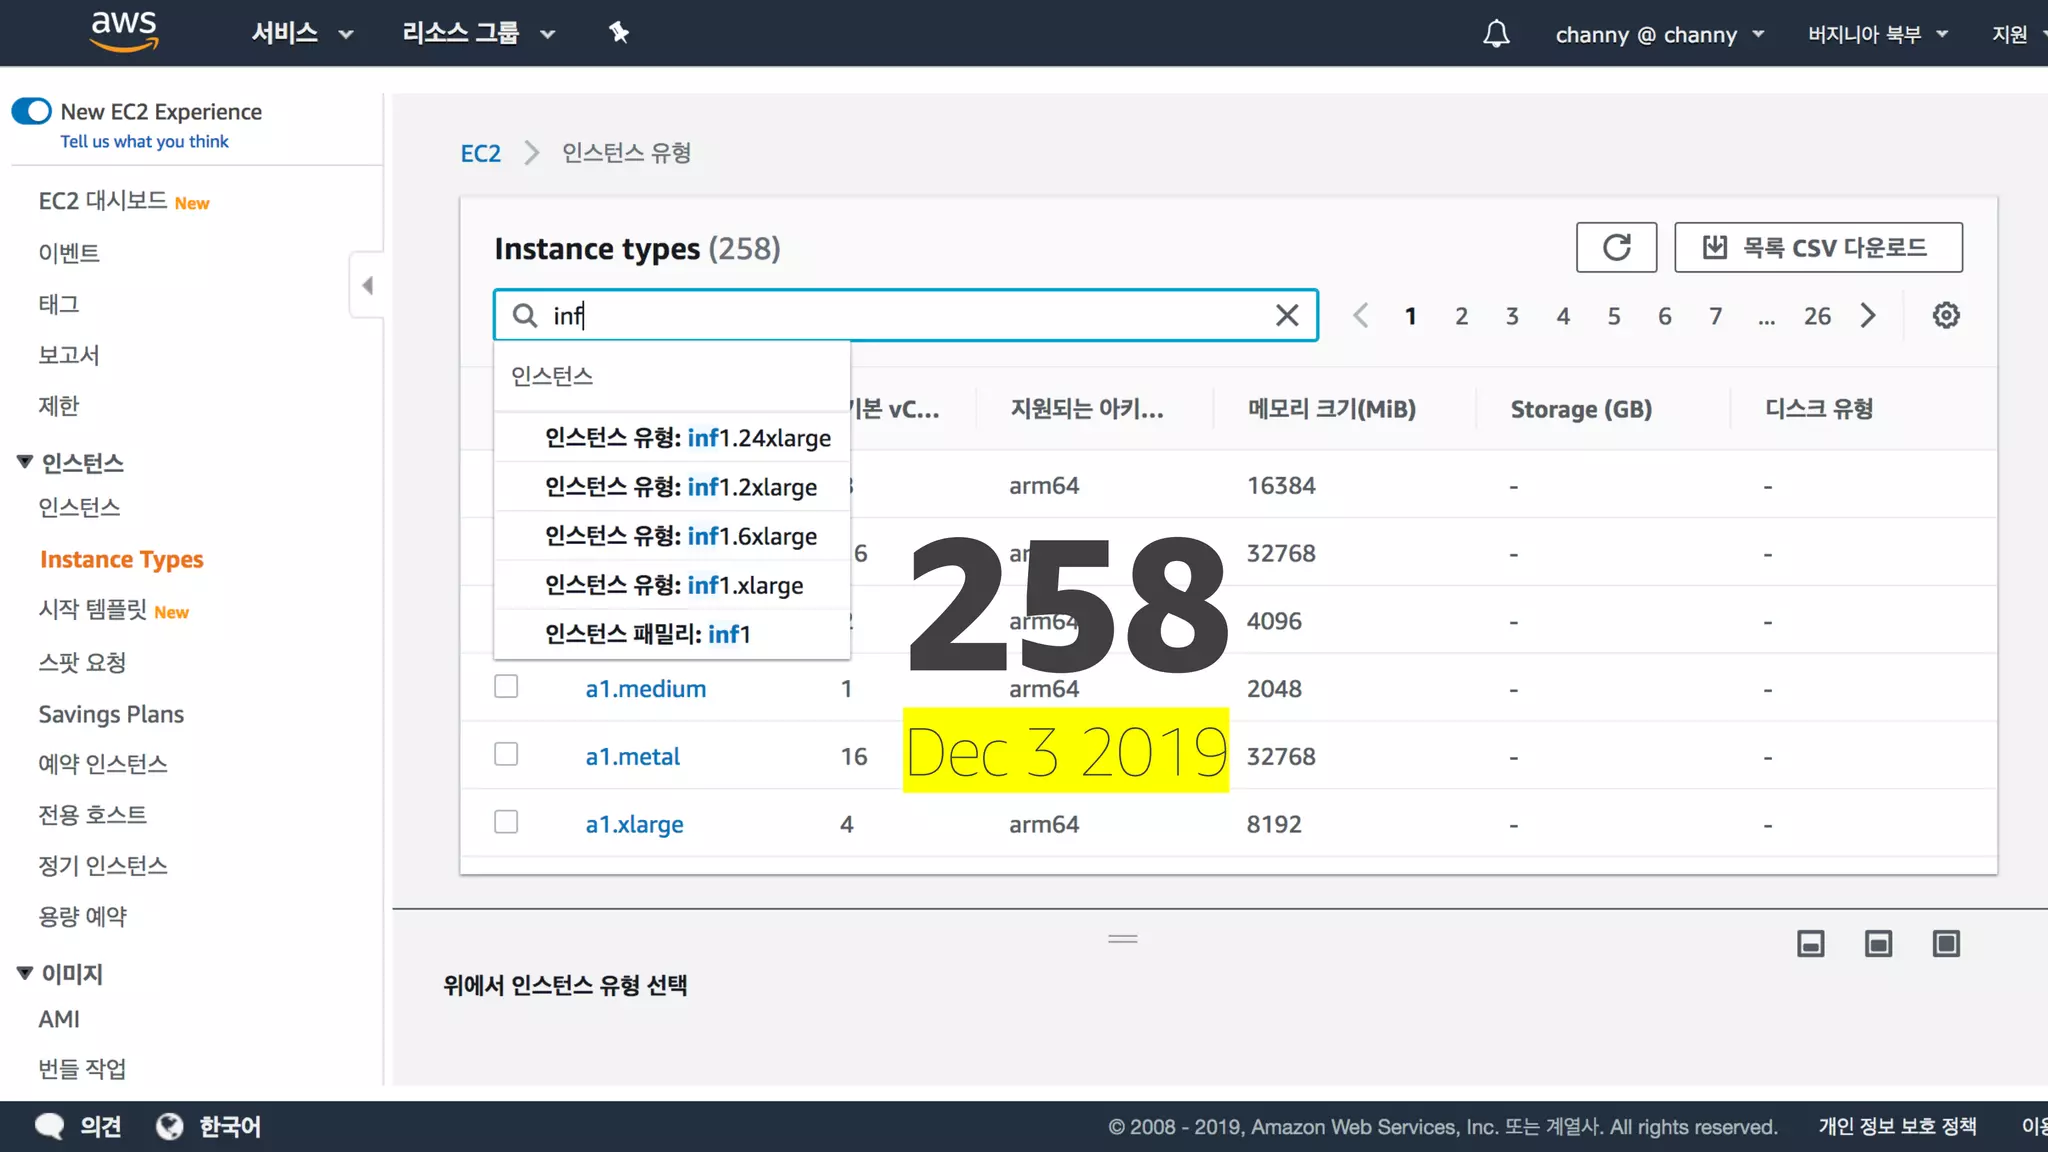Check the a1.medium row checkbox
The image size is (2048, 1152).
click(506, 687)
